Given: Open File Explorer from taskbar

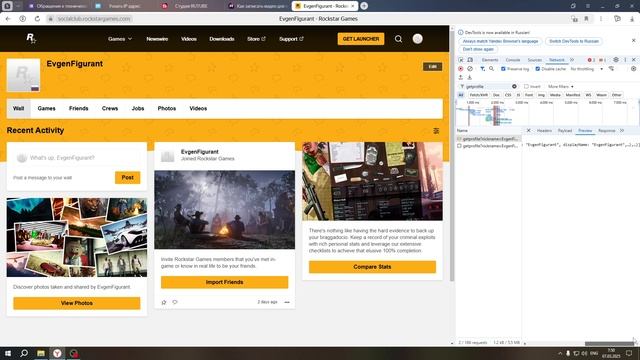Looking at the screenshot, I should (x=41, y=353).
